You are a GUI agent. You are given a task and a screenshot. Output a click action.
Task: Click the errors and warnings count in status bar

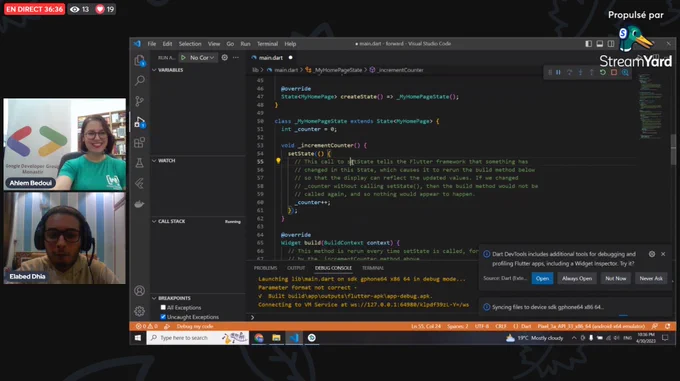[x=147, y=326]
